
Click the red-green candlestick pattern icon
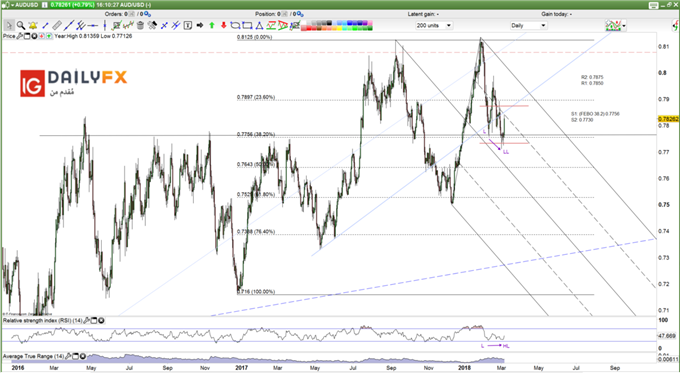(128, 26)
